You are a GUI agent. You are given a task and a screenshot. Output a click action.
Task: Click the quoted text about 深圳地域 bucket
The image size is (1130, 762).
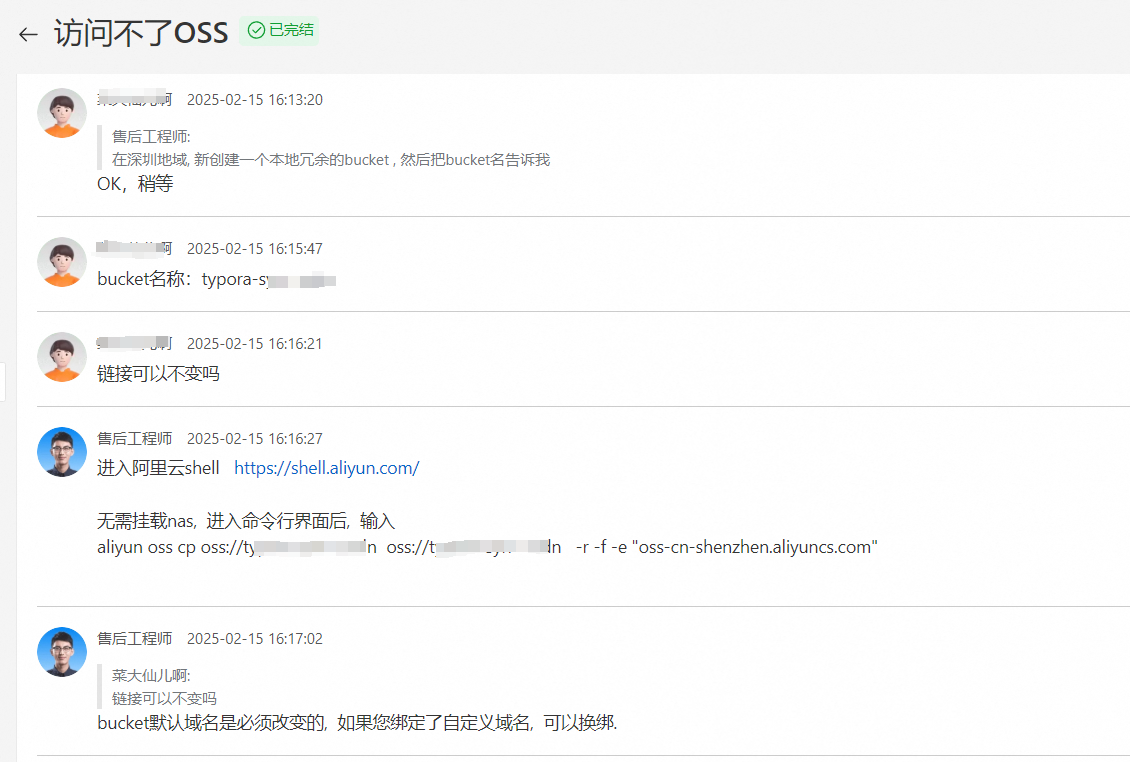point(331,159)
